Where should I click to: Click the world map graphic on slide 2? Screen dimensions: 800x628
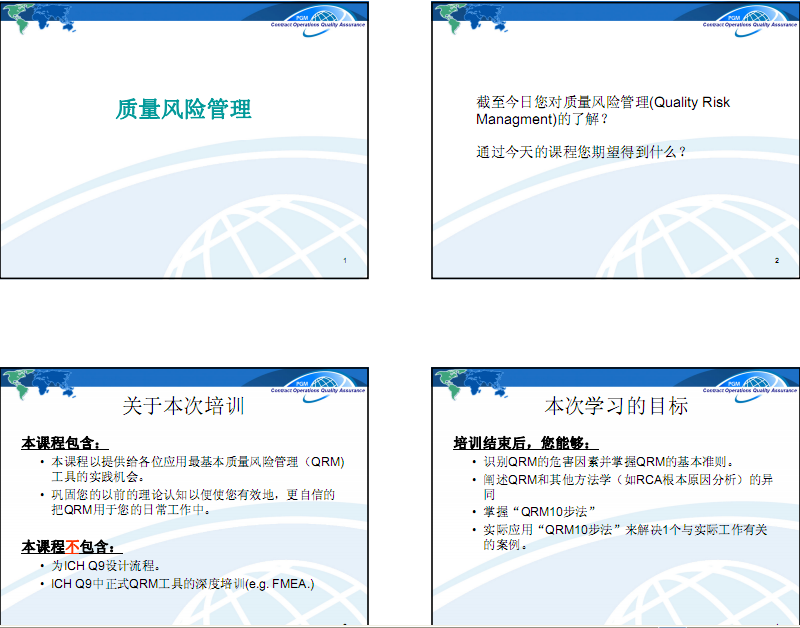(473, 18)
